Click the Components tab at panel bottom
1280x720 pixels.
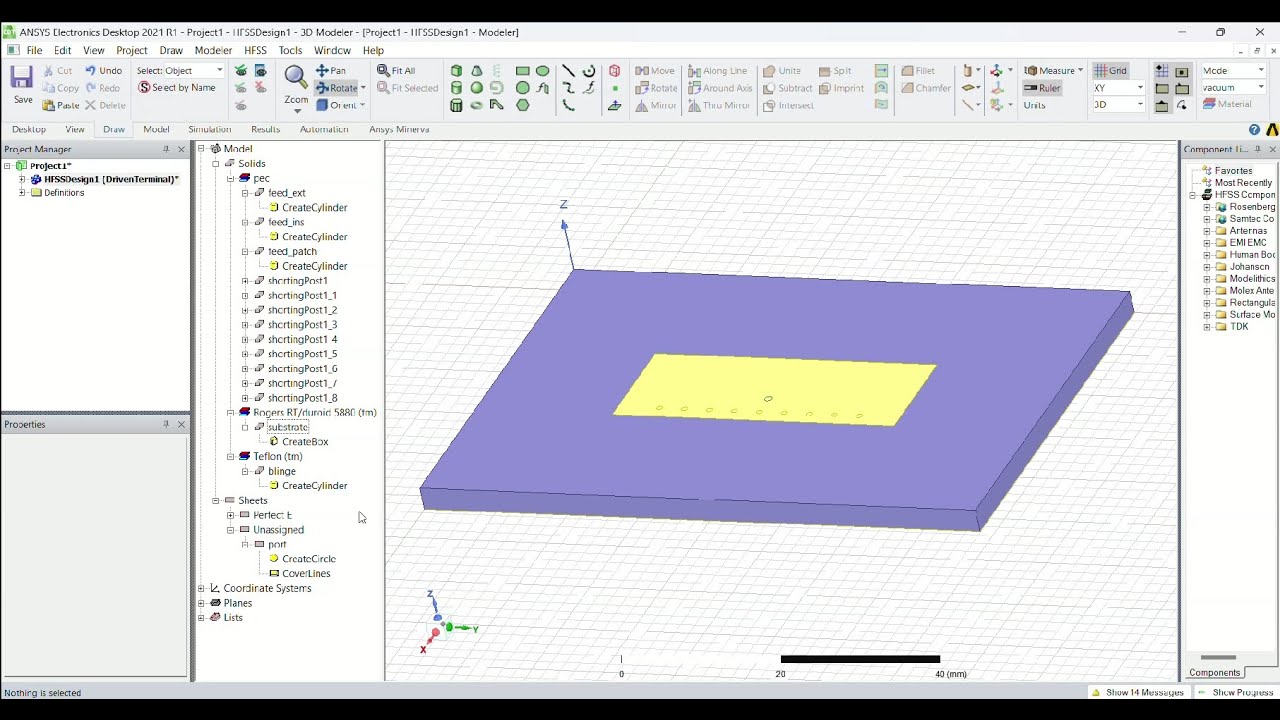(1214, 673)
